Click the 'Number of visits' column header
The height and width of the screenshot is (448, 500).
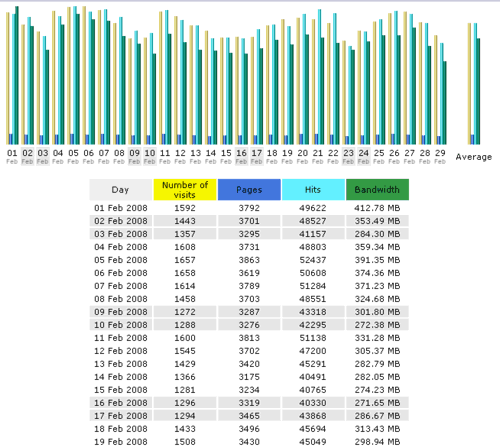(185, 190)
